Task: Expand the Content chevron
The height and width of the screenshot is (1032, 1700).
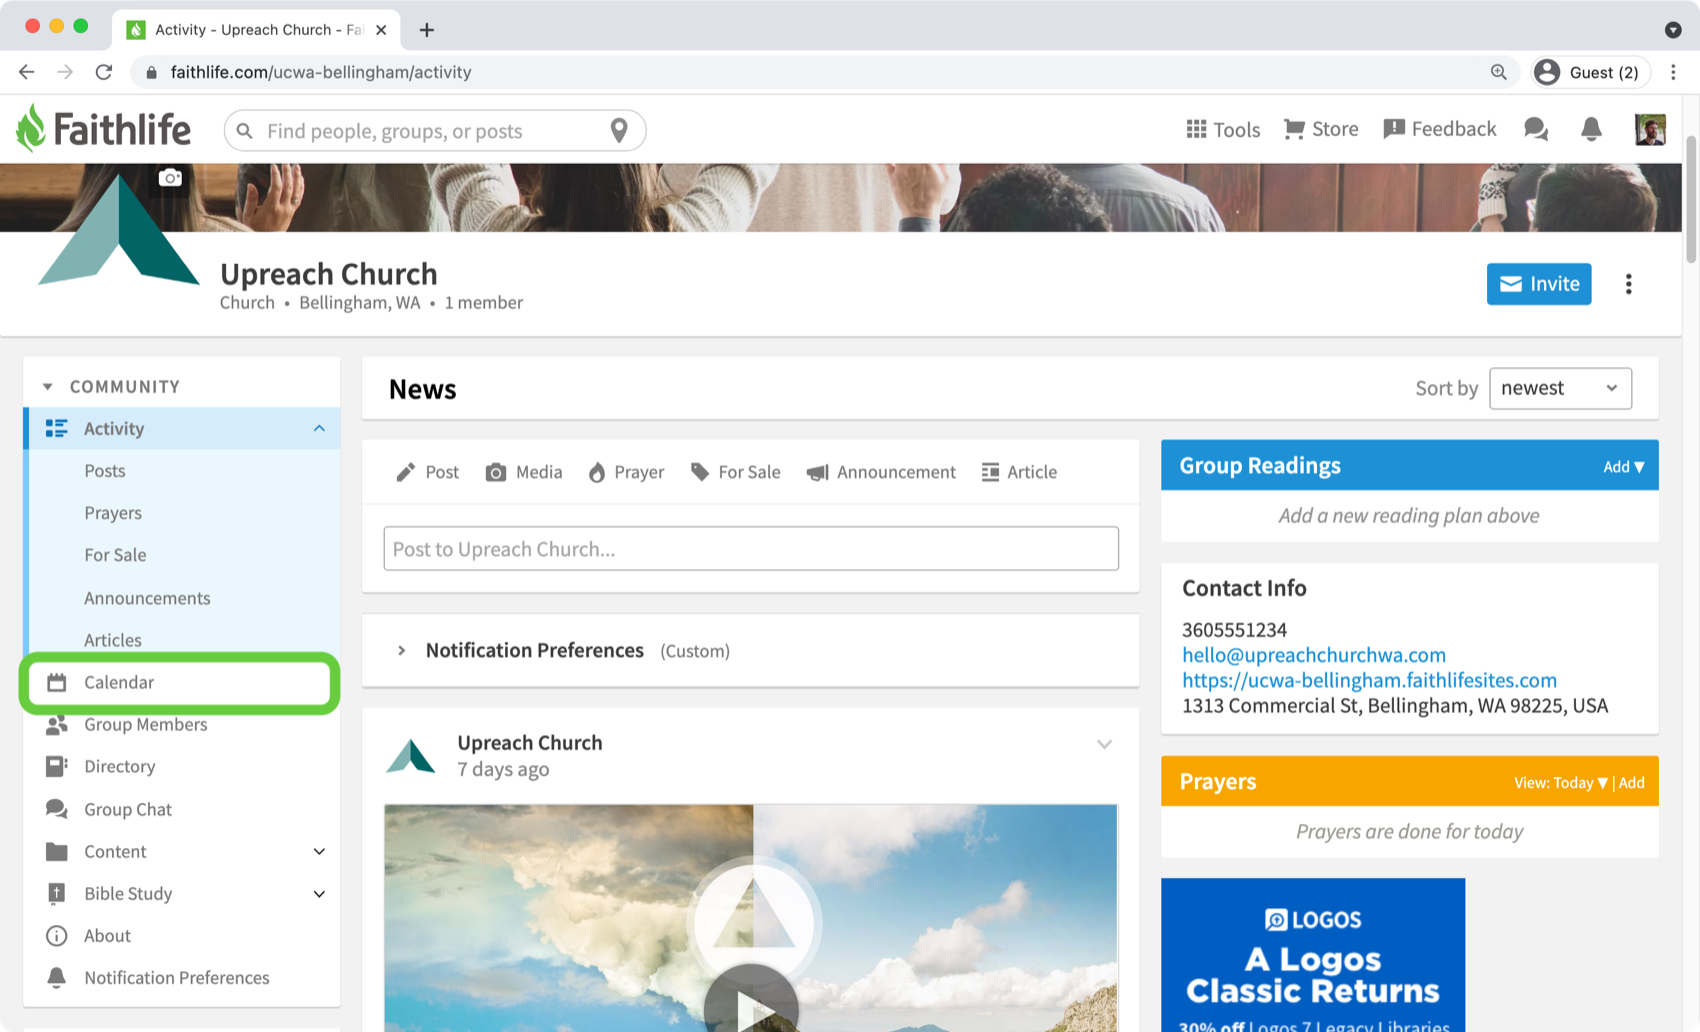Action: tap(319, 851)
